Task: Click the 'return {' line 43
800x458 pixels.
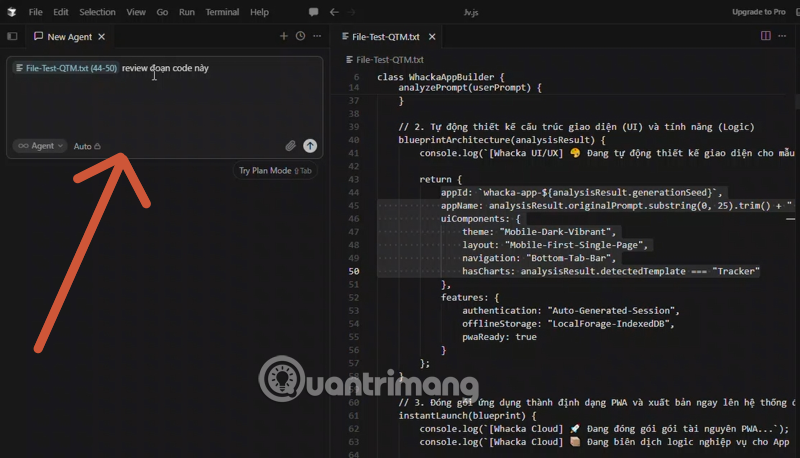Action: tap(440, 180)
